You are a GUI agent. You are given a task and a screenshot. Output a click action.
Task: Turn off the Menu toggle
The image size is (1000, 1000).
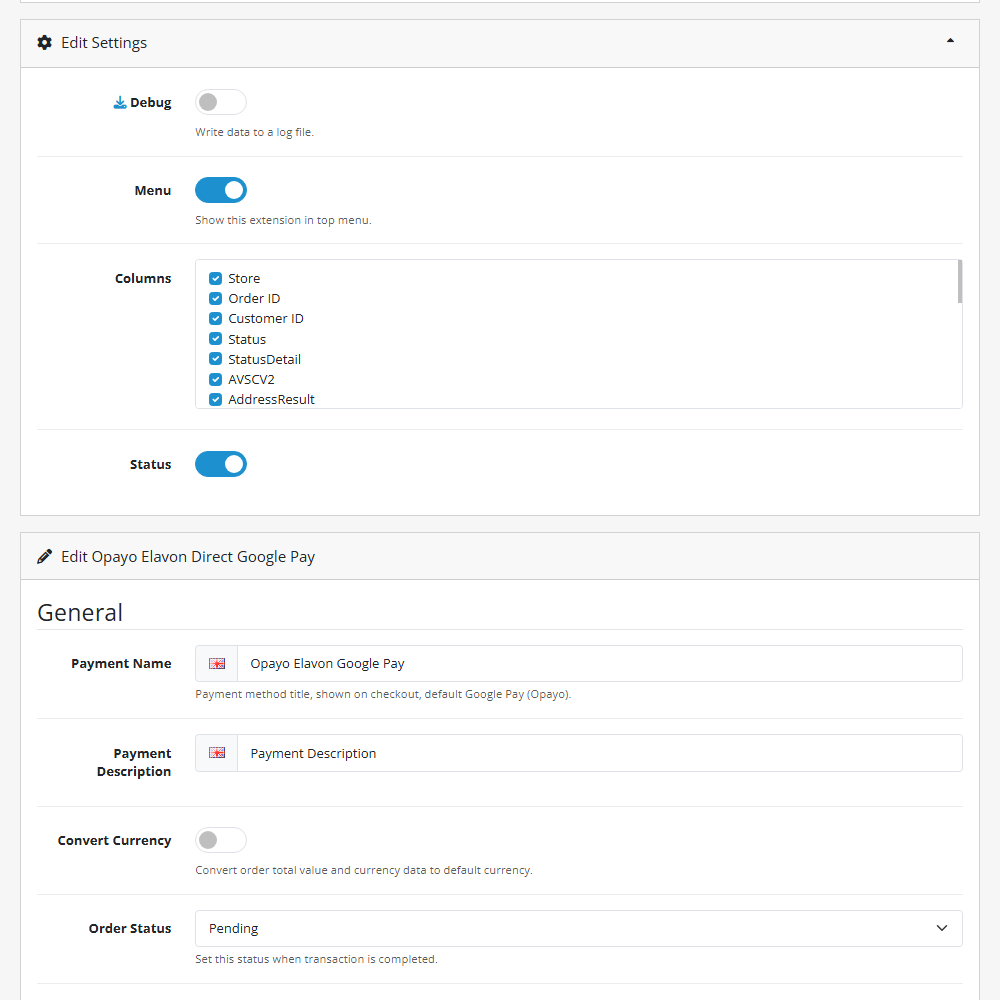click(x=220, y=190)
